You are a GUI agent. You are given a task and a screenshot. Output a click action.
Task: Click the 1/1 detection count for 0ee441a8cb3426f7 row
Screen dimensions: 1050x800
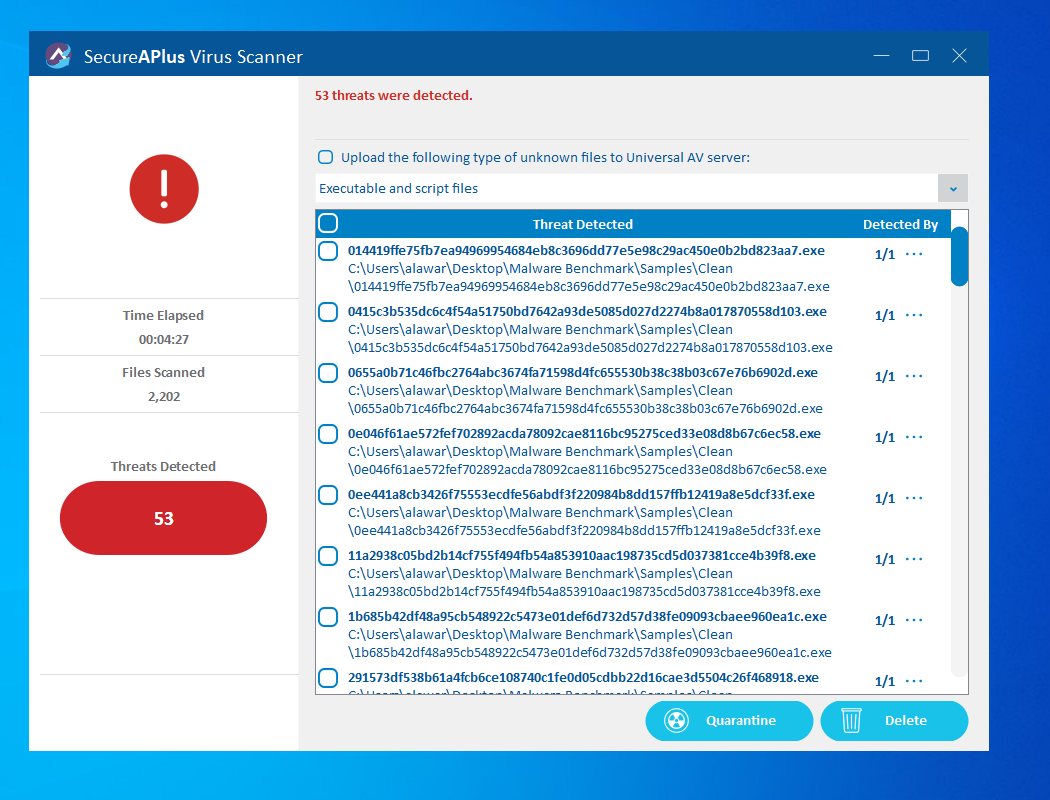885,498
